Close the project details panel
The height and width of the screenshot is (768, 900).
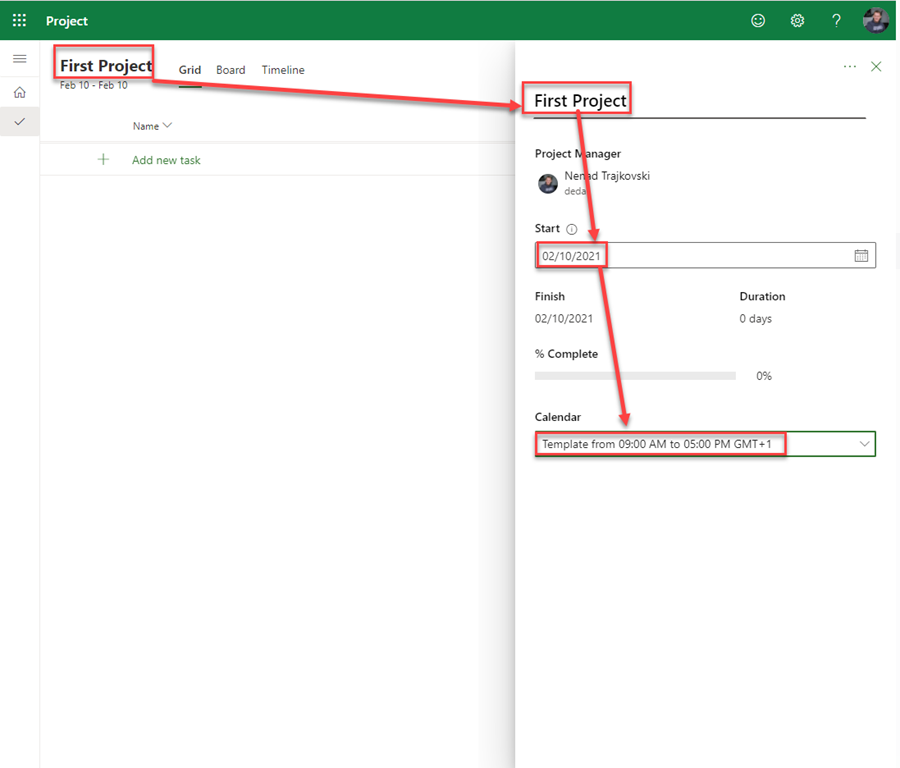pos(876,66)
